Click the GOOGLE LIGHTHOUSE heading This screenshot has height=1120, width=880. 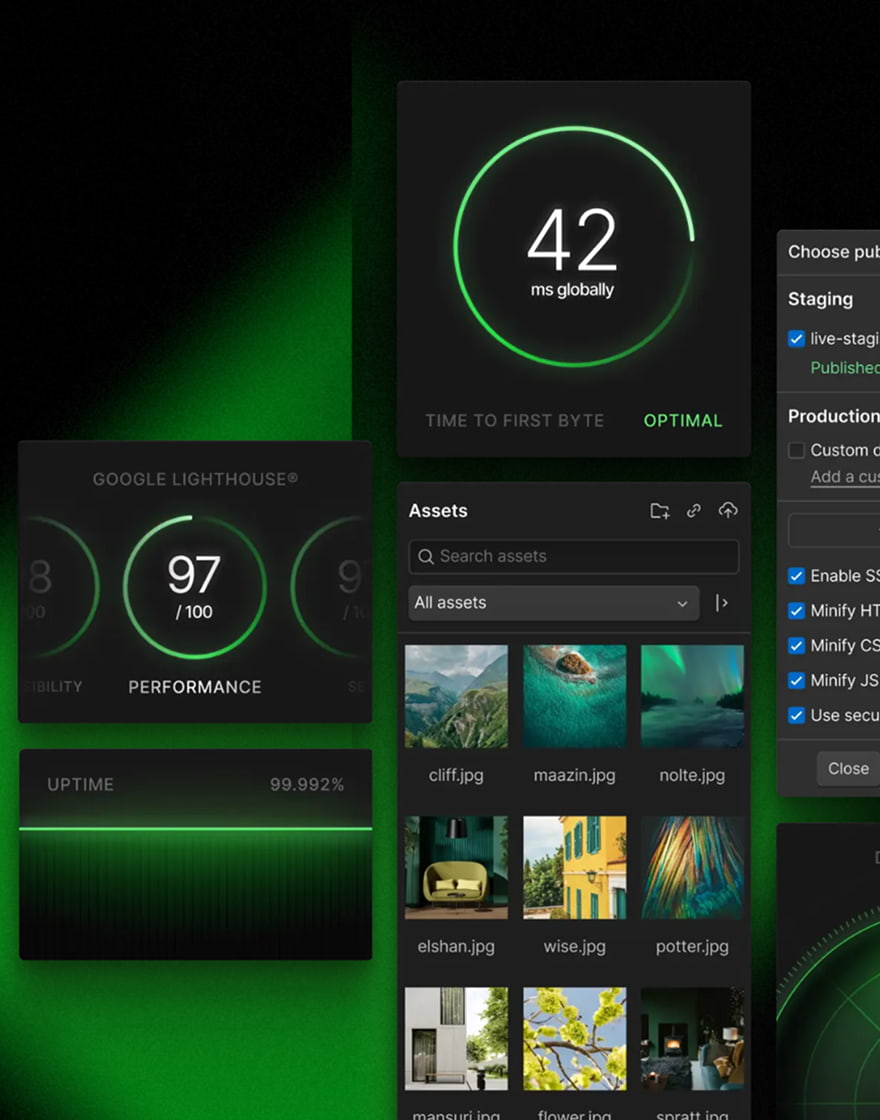(195, 479)
